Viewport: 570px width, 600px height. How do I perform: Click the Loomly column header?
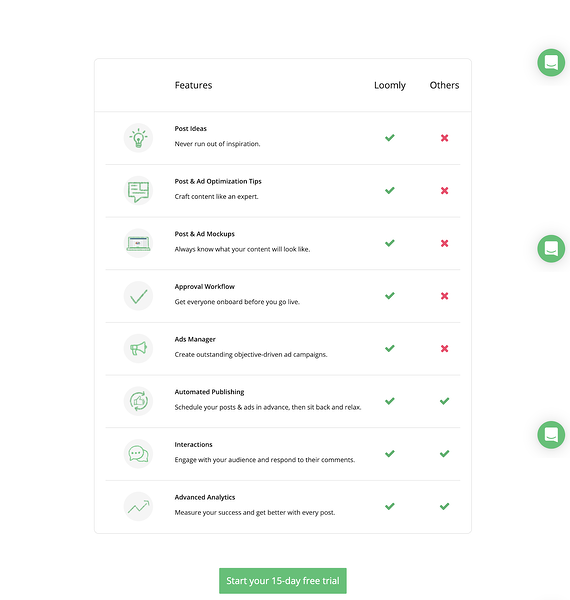[x=390, y=85]
